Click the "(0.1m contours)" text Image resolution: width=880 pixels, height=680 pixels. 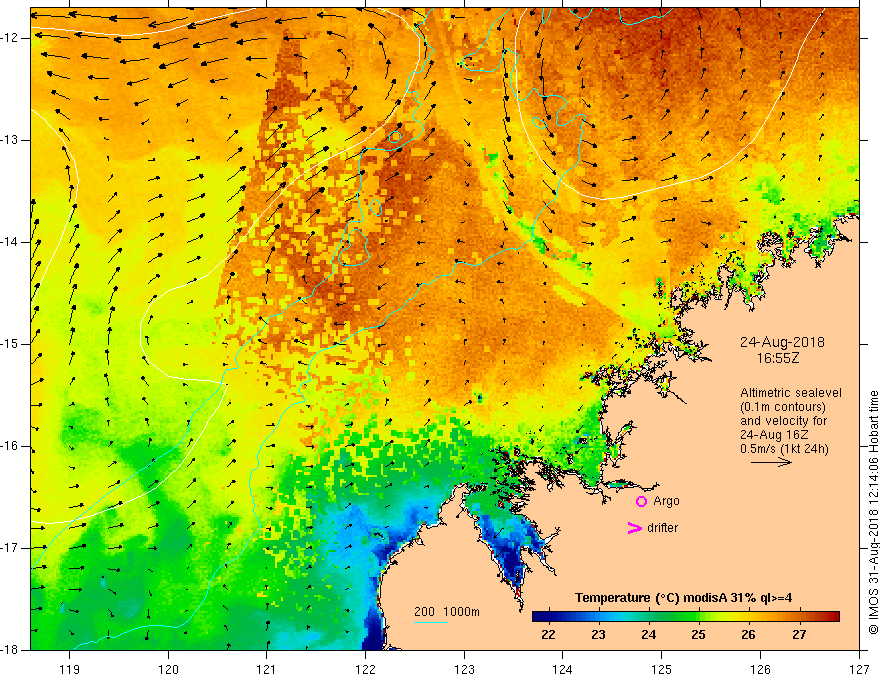click(x=783, y=407)
